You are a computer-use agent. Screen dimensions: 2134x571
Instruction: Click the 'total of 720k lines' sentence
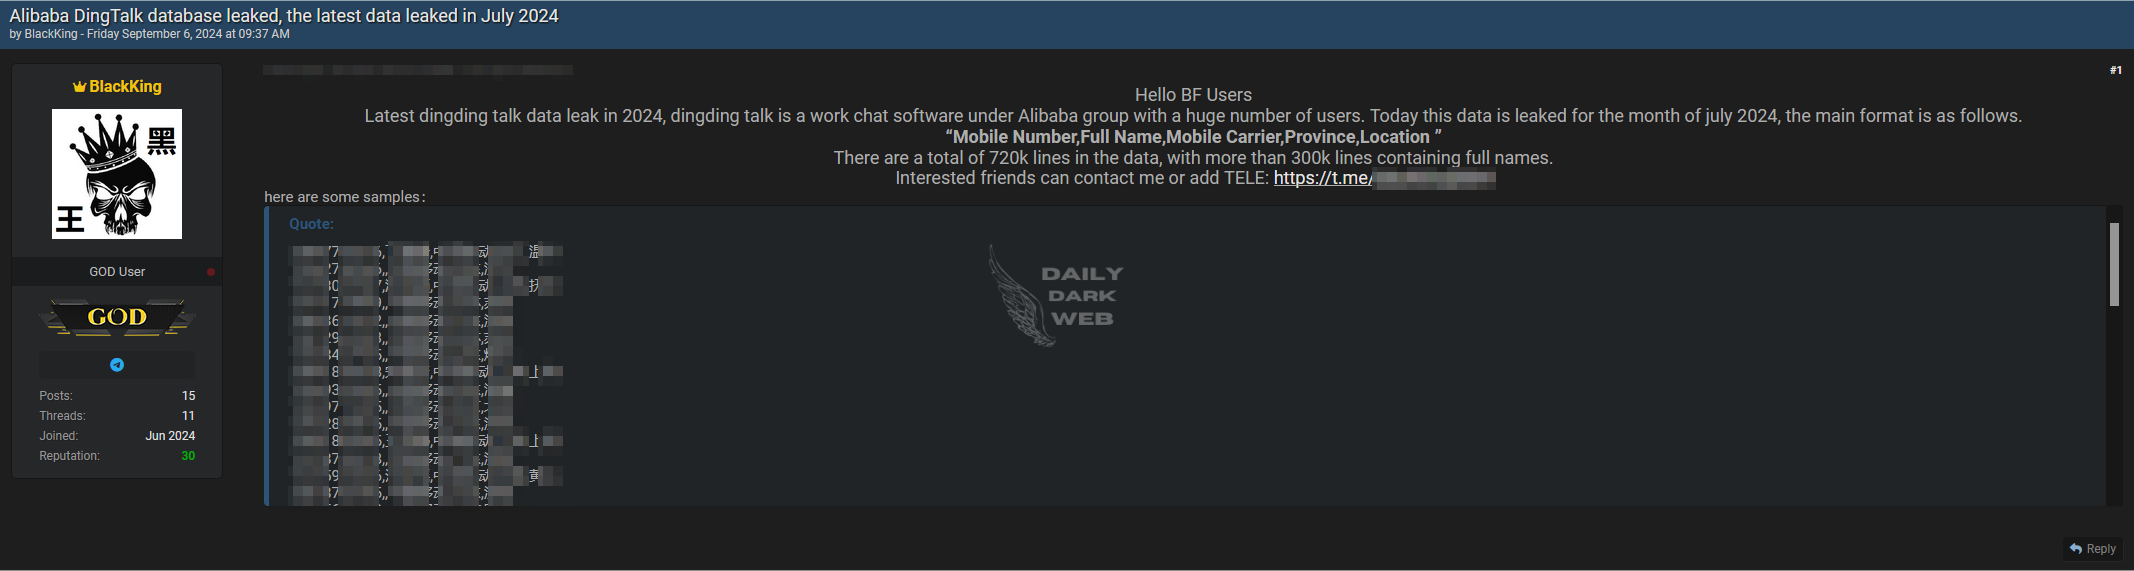pyautogui.click(x=1193, y=158)
